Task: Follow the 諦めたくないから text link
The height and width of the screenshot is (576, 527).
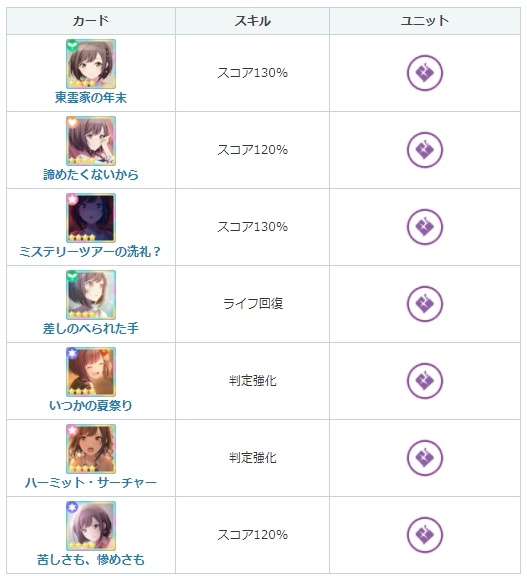Action: tap(91, 174)
